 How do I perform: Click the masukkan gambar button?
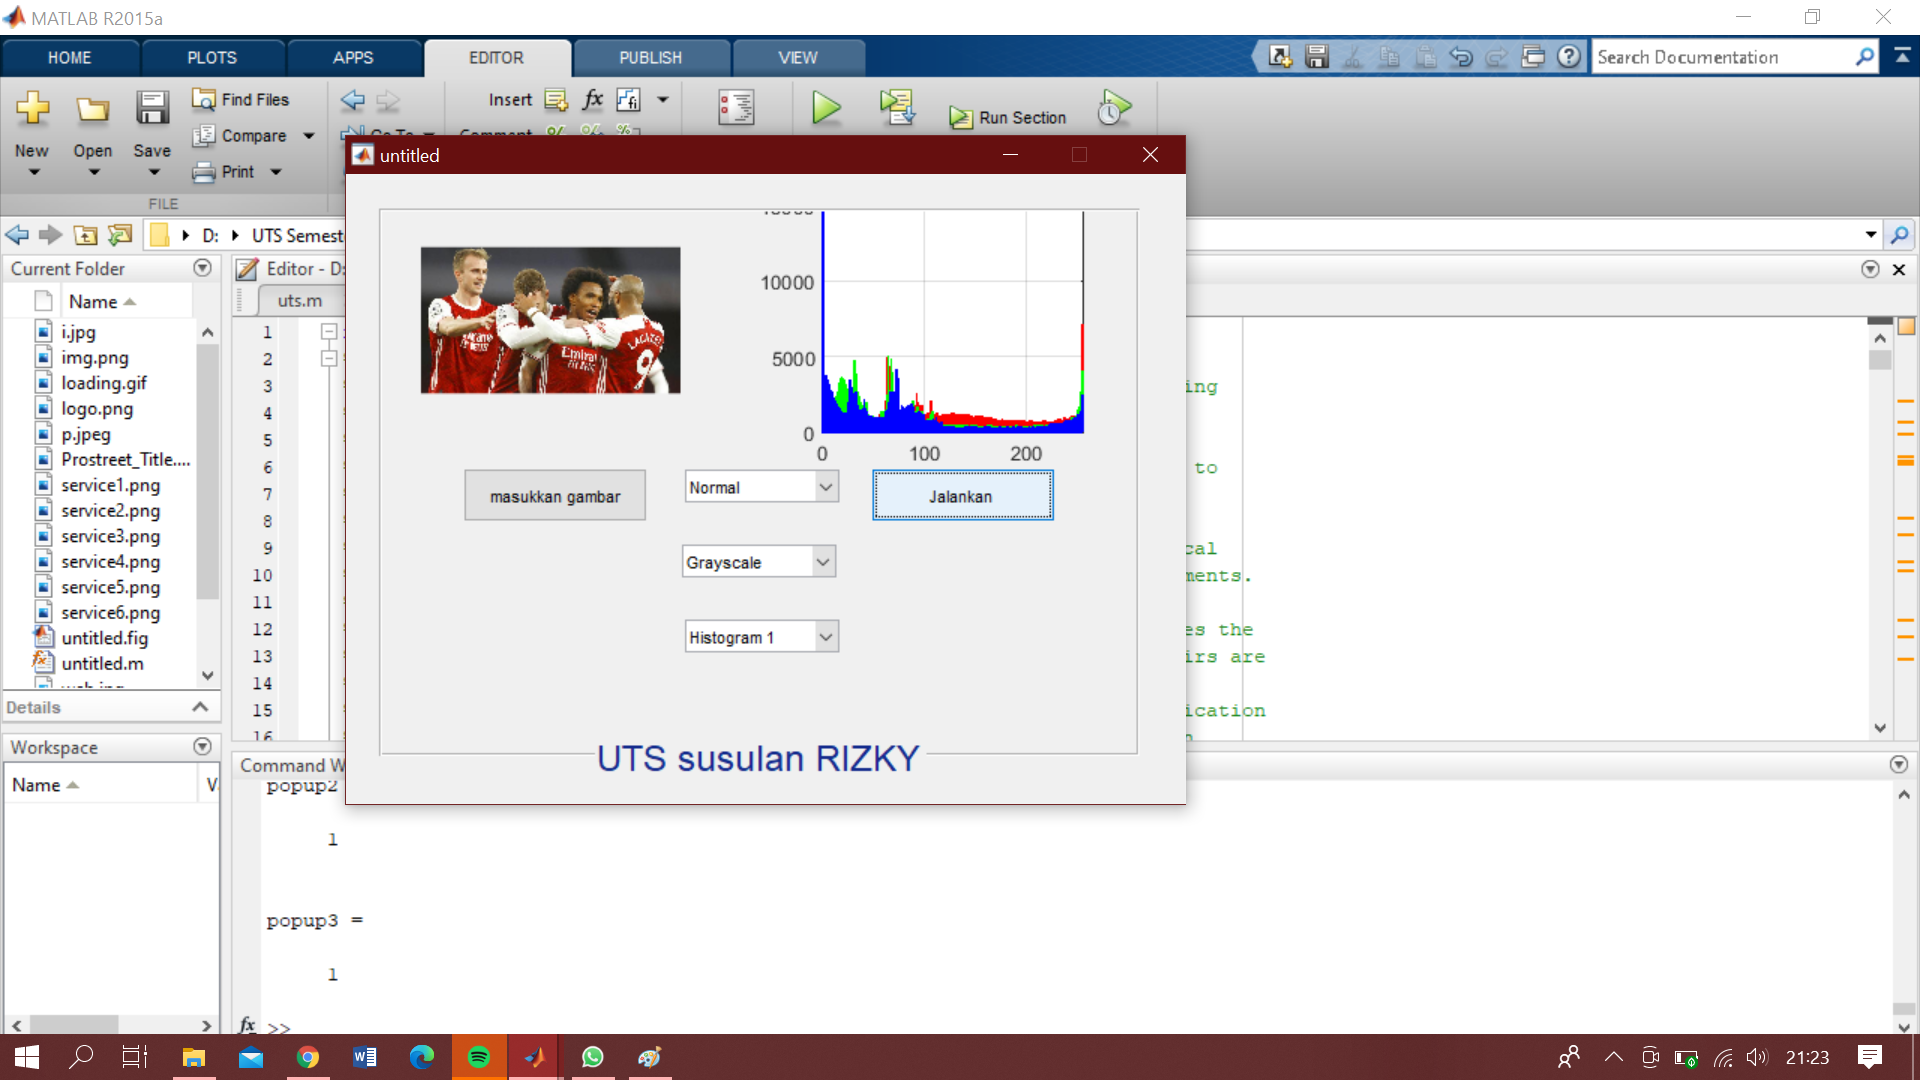pos(554,495)
